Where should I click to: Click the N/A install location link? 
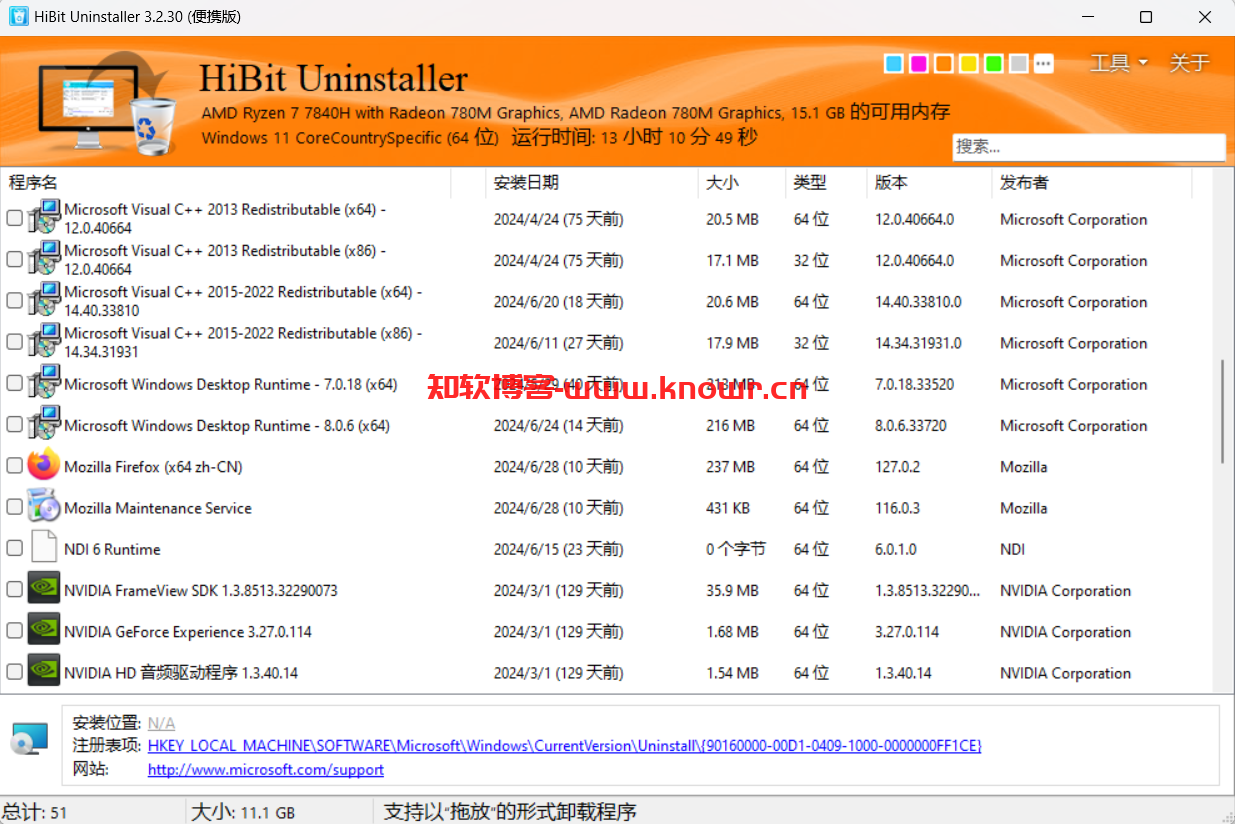(x=161, y=723)
